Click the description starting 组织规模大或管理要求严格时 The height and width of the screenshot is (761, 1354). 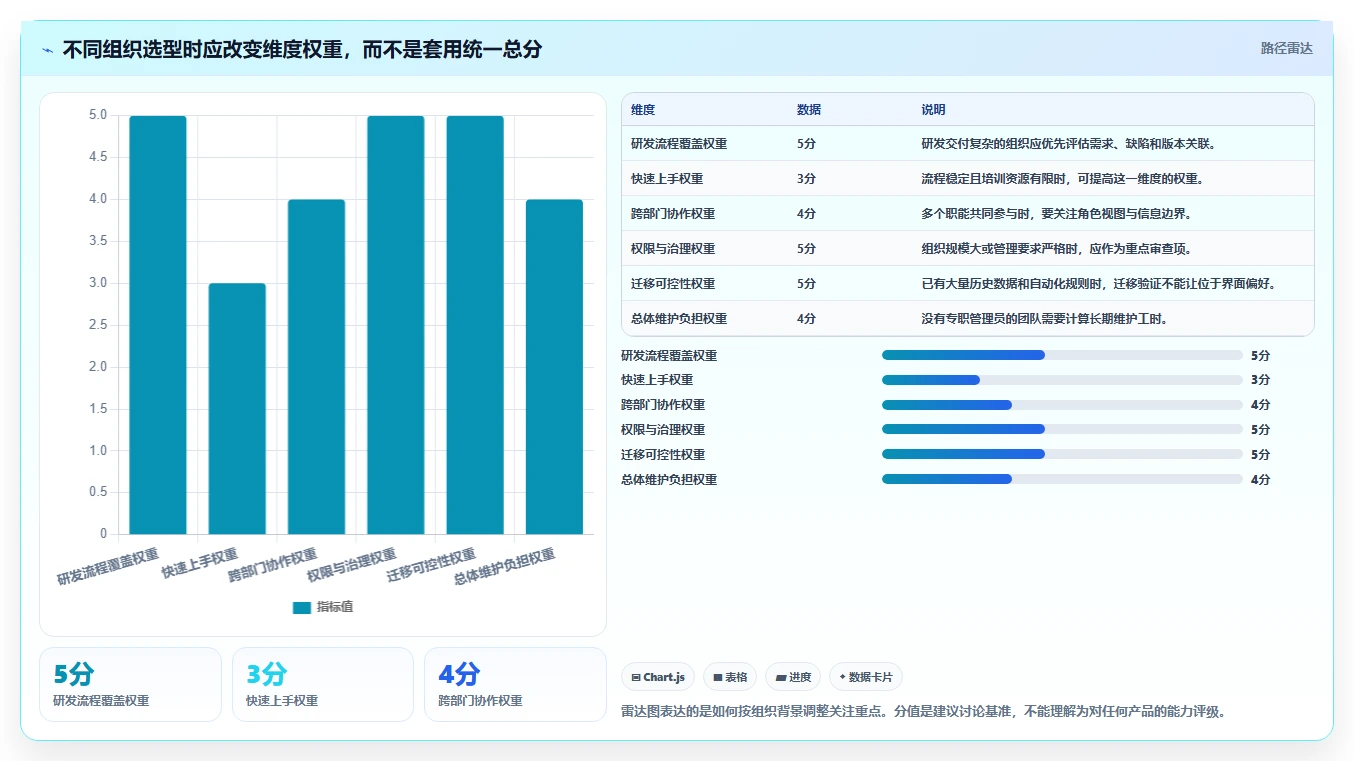coord(1056,249)
